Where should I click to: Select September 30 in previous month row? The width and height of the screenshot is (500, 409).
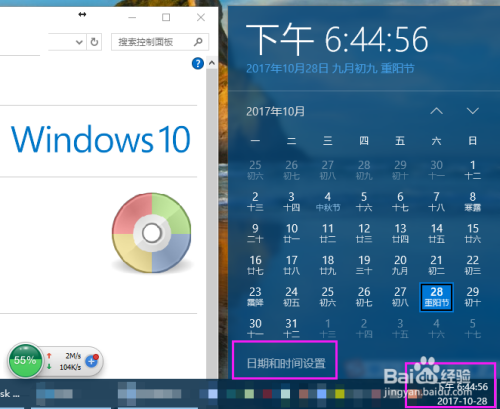point(436,170)
